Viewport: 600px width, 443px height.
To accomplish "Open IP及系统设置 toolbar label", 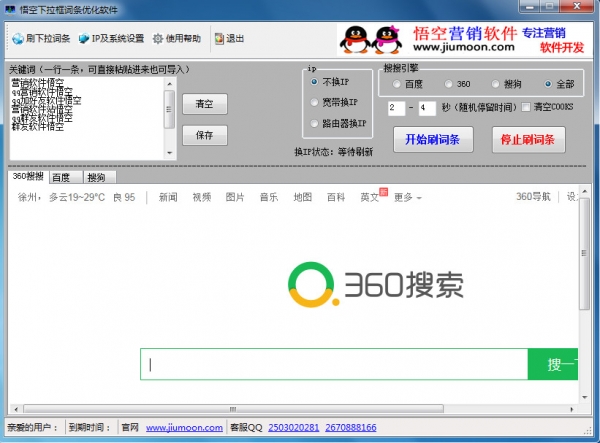I will [x=118, y=39].
